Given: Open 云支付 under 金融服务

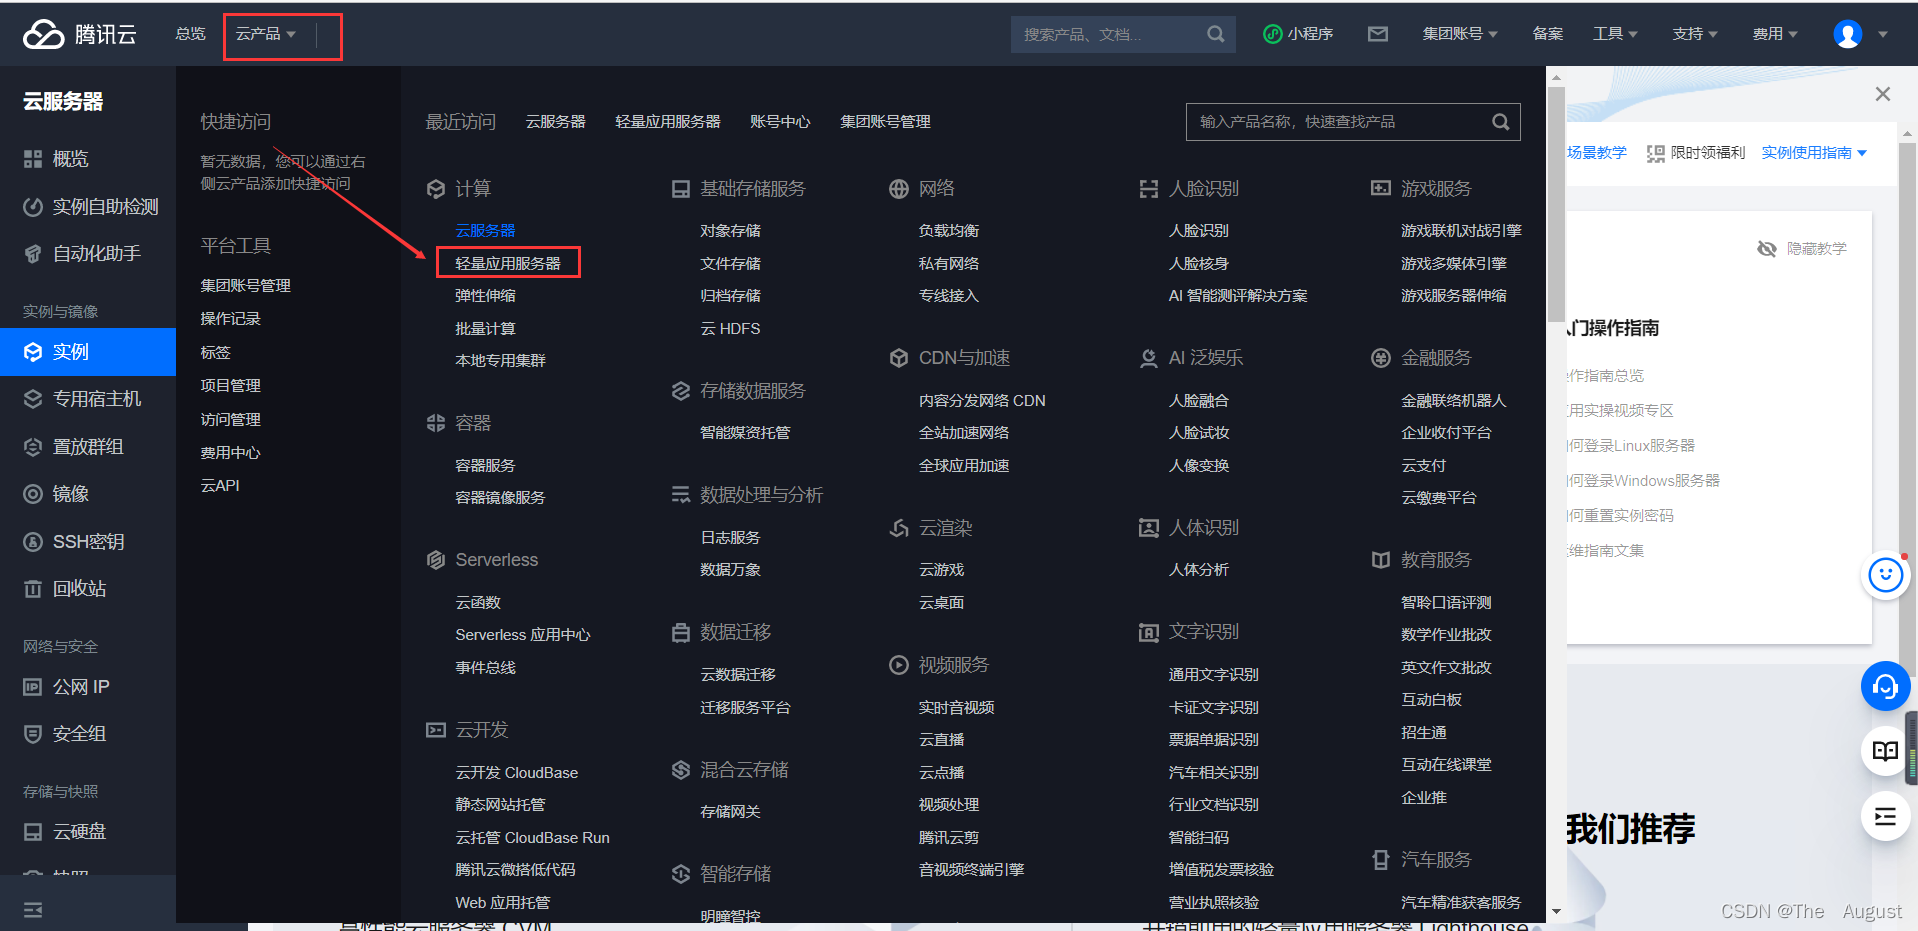Looking at the screenshot, I should coord(1424,466).
